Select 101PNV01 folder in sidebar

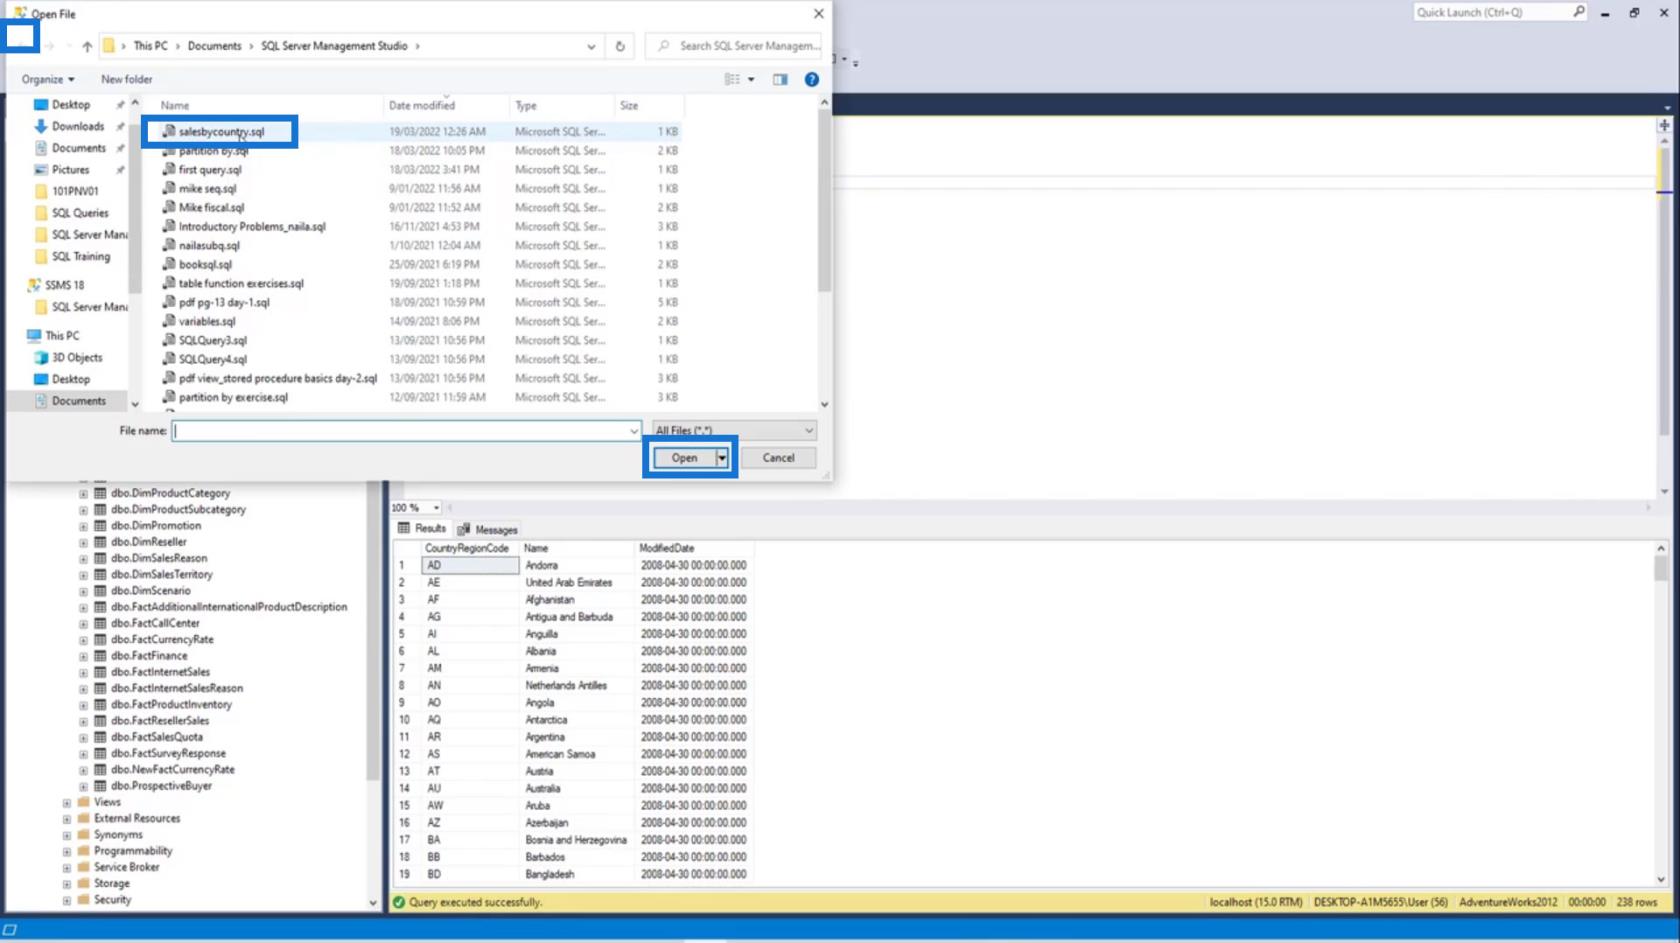click(74, 191)
